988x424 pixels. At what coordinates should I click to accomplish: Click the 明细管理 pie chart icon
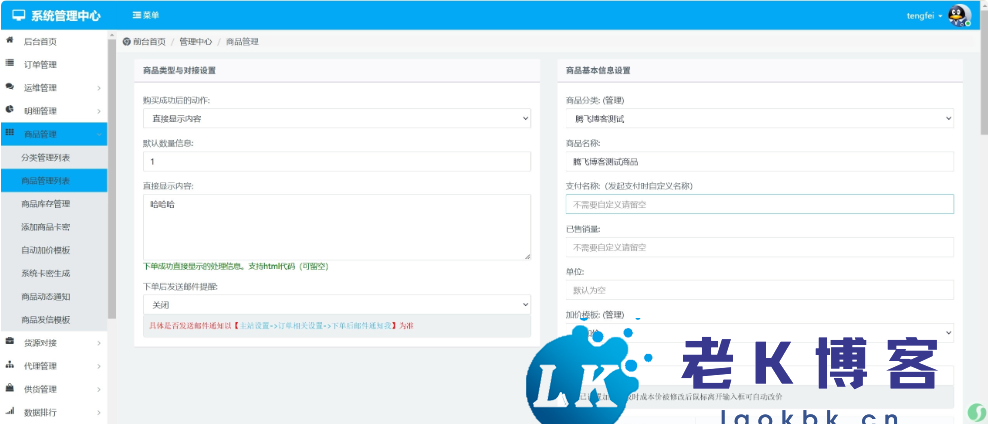10,110
